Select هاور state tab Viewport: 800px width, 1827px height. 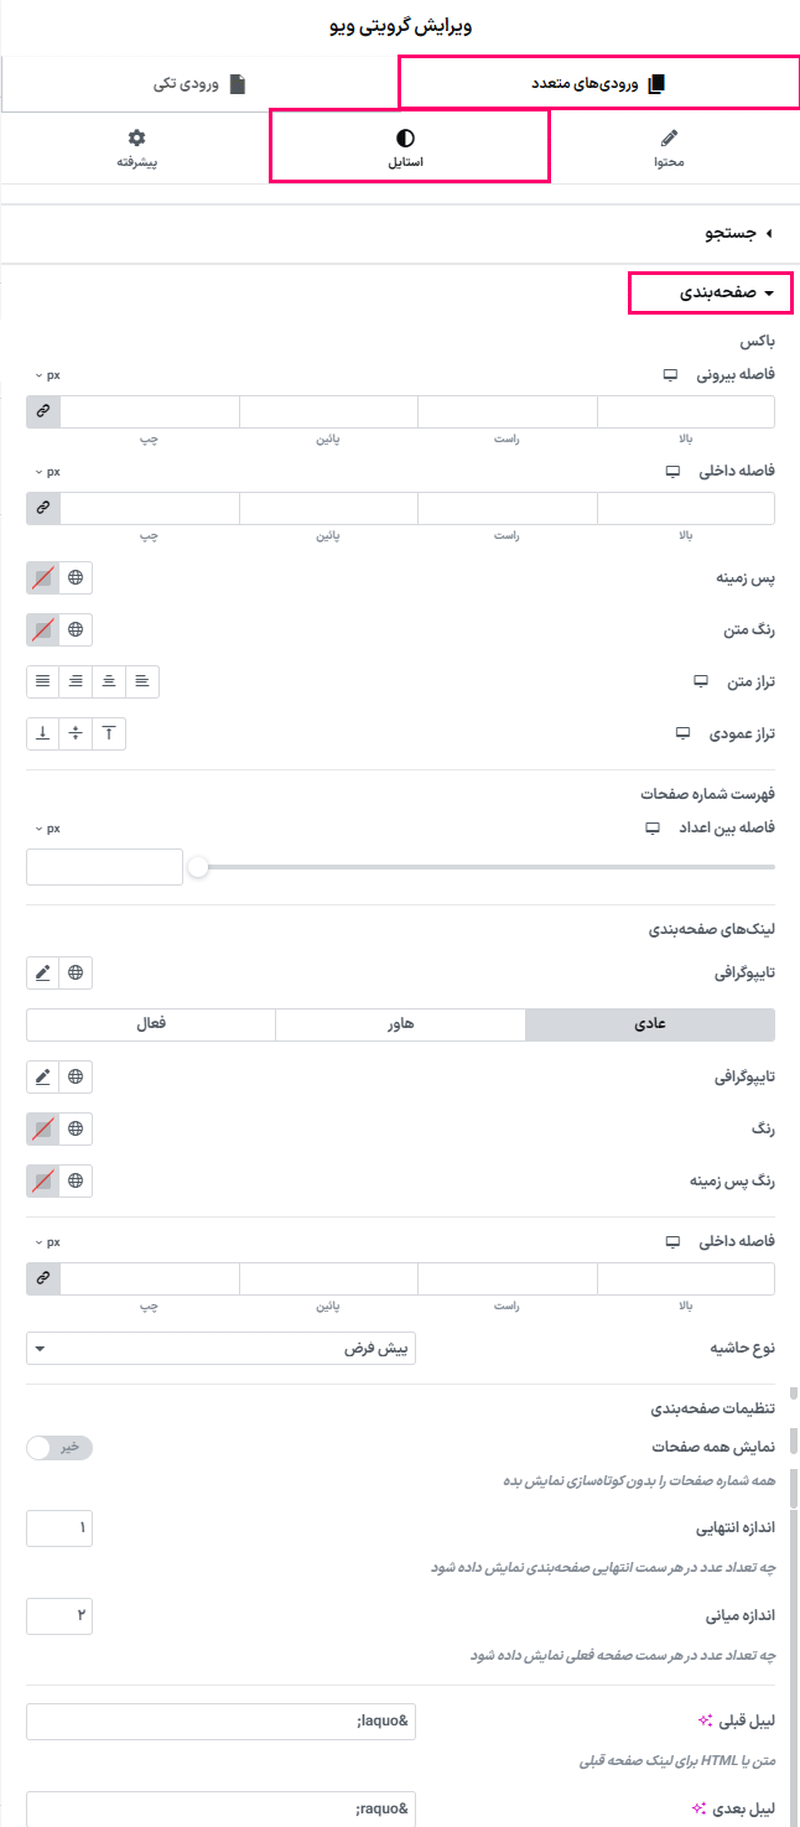(401, 1023)
